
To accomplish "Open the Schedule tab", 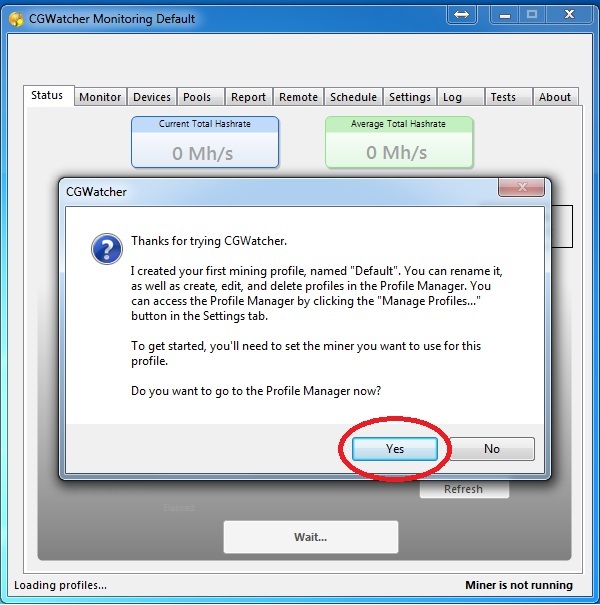I will [x=354, y=97].
